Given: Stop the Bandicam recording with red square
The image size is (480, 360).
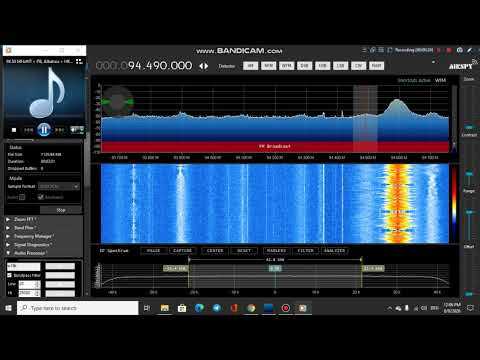Looking at the screenshot, I should tap(449, 50).
